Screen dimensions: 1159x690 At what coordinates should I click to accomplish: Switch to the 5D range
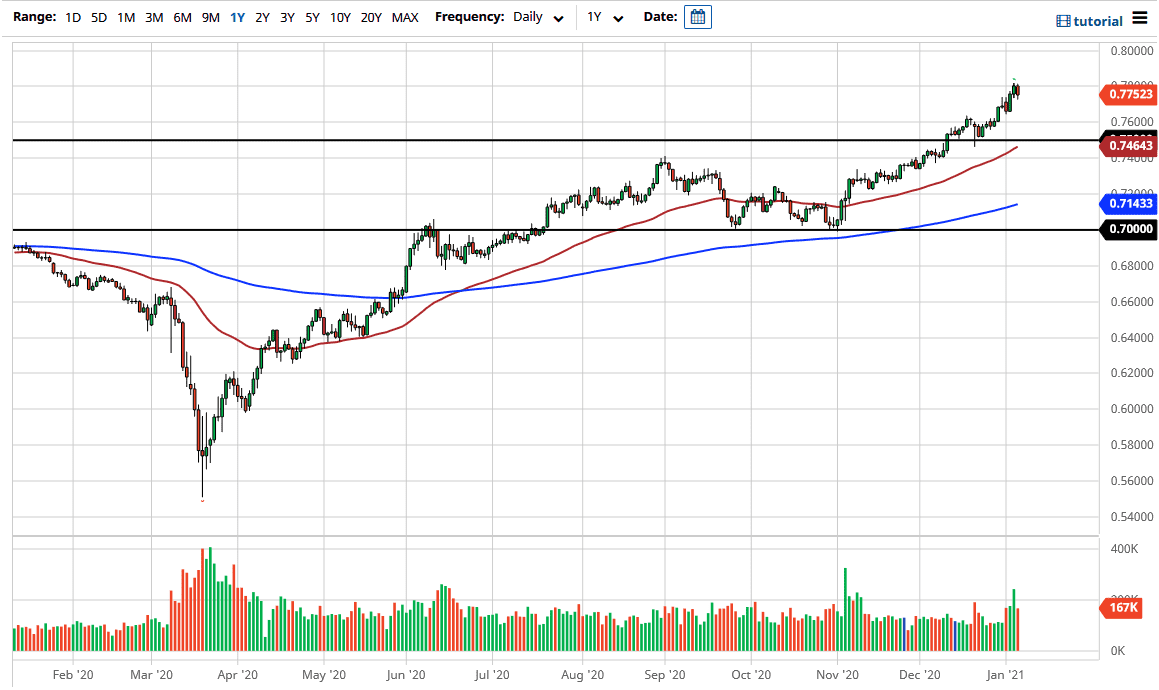coord(98,17)
